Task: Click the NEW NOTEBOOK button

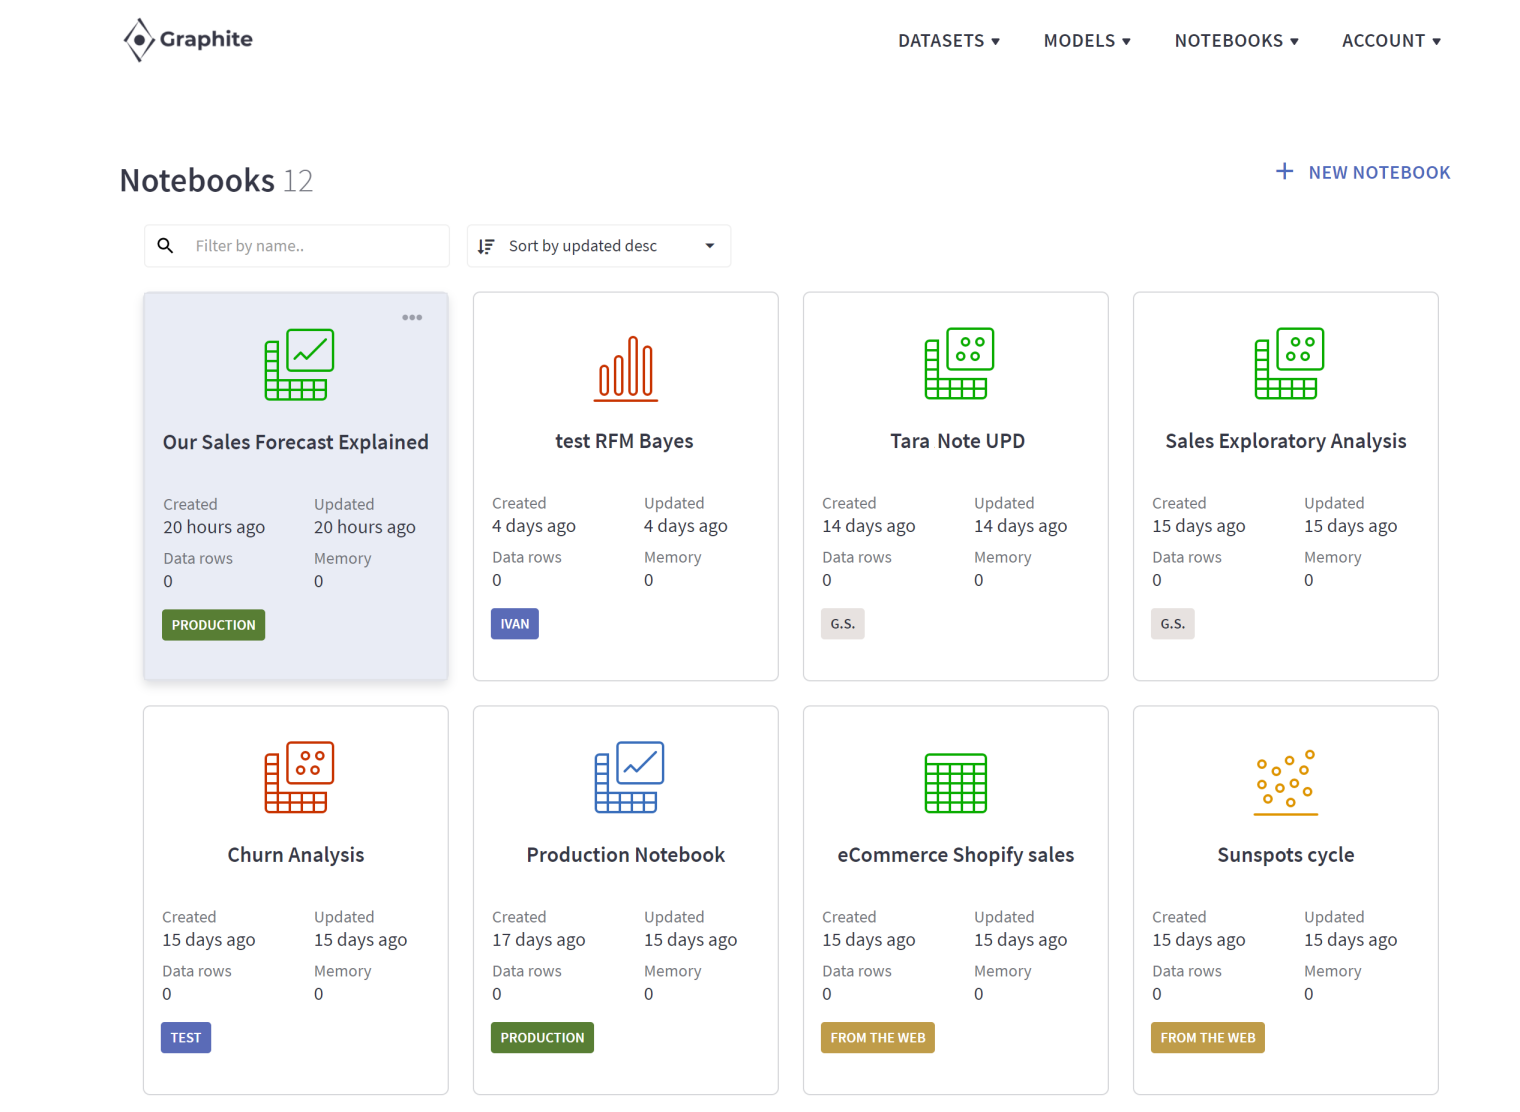Action: [x=1379, y=171]
